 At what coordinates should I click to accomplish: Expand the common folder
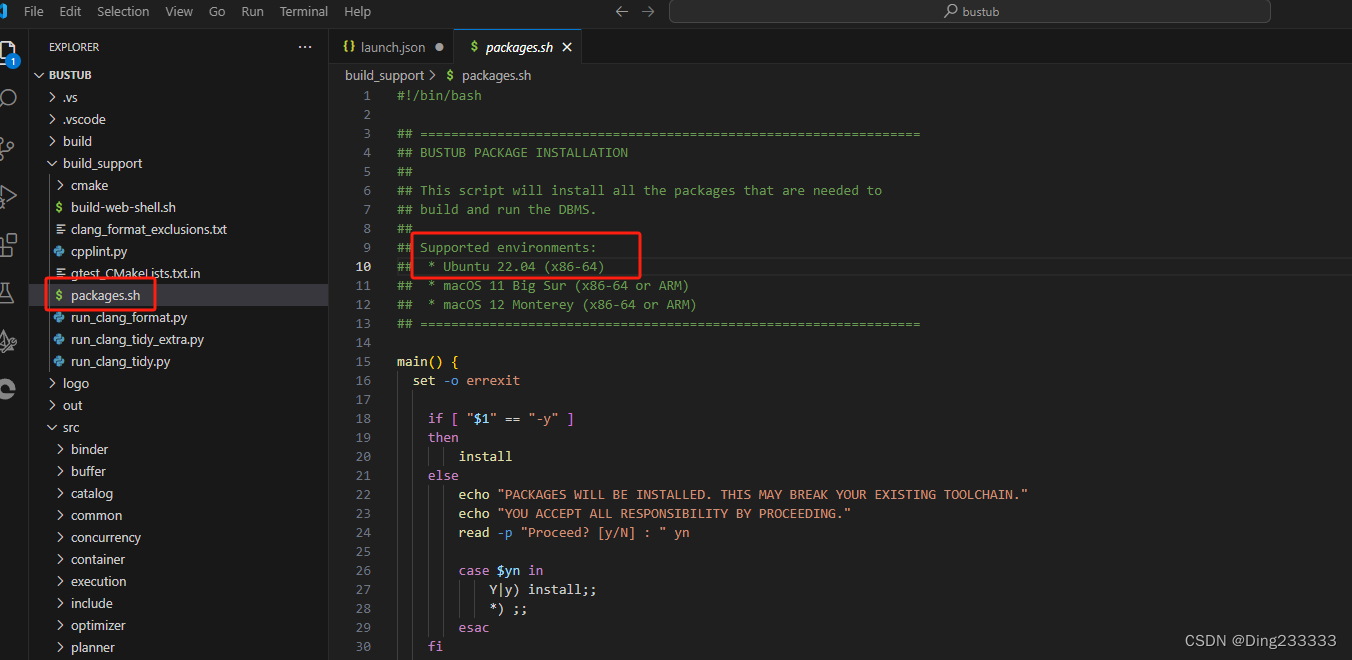pyautogui.click(x=96, y=515)
